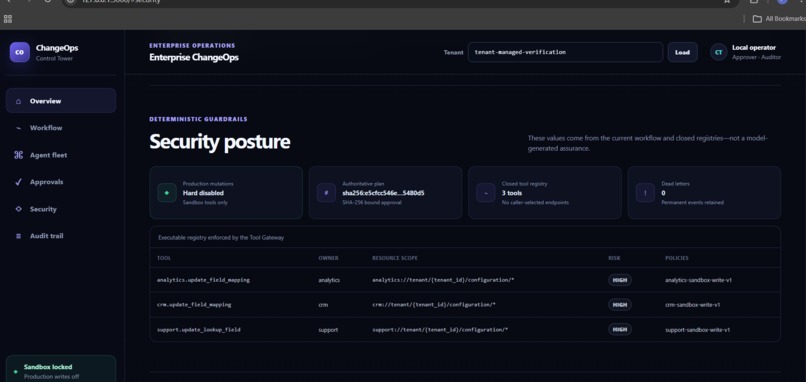Select the support.update_lookup_field tool row
This screenshot has height=382, width=806.
click(465, 330)
